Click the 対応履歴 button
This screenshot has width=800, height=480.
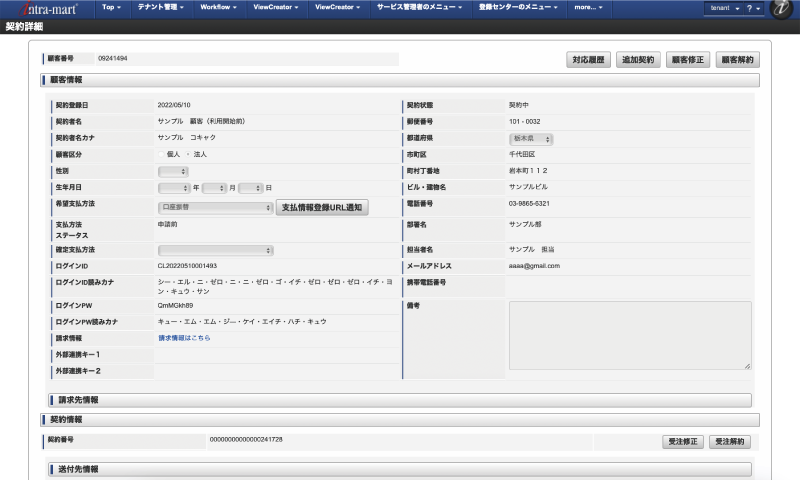click(588, 60)
